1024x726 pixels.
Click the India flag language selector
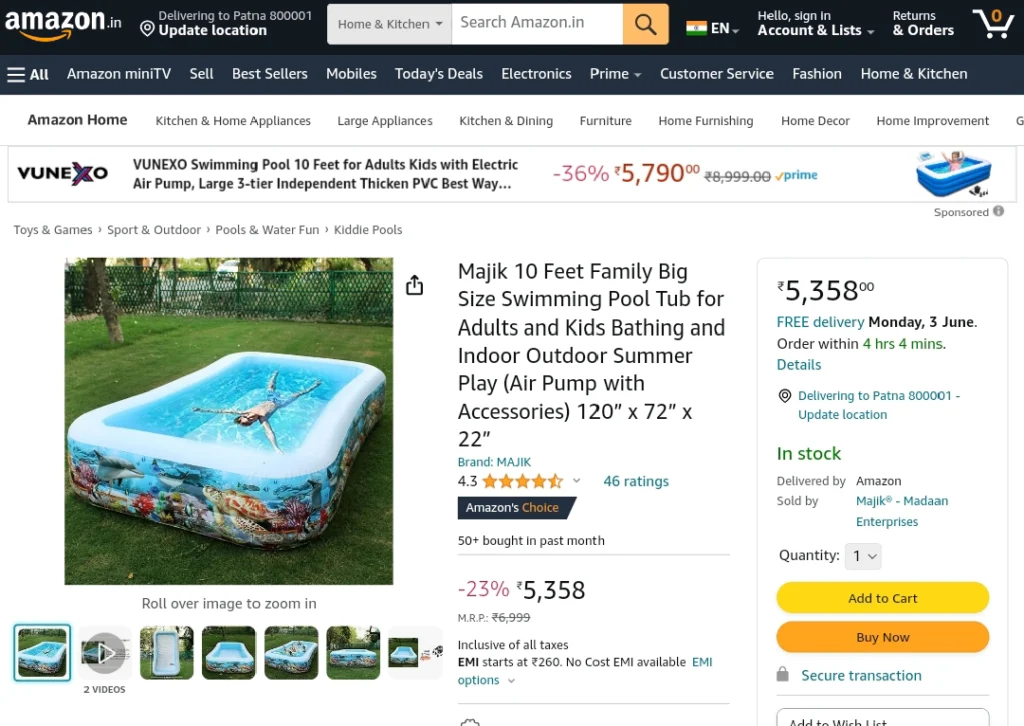point(712,28)
